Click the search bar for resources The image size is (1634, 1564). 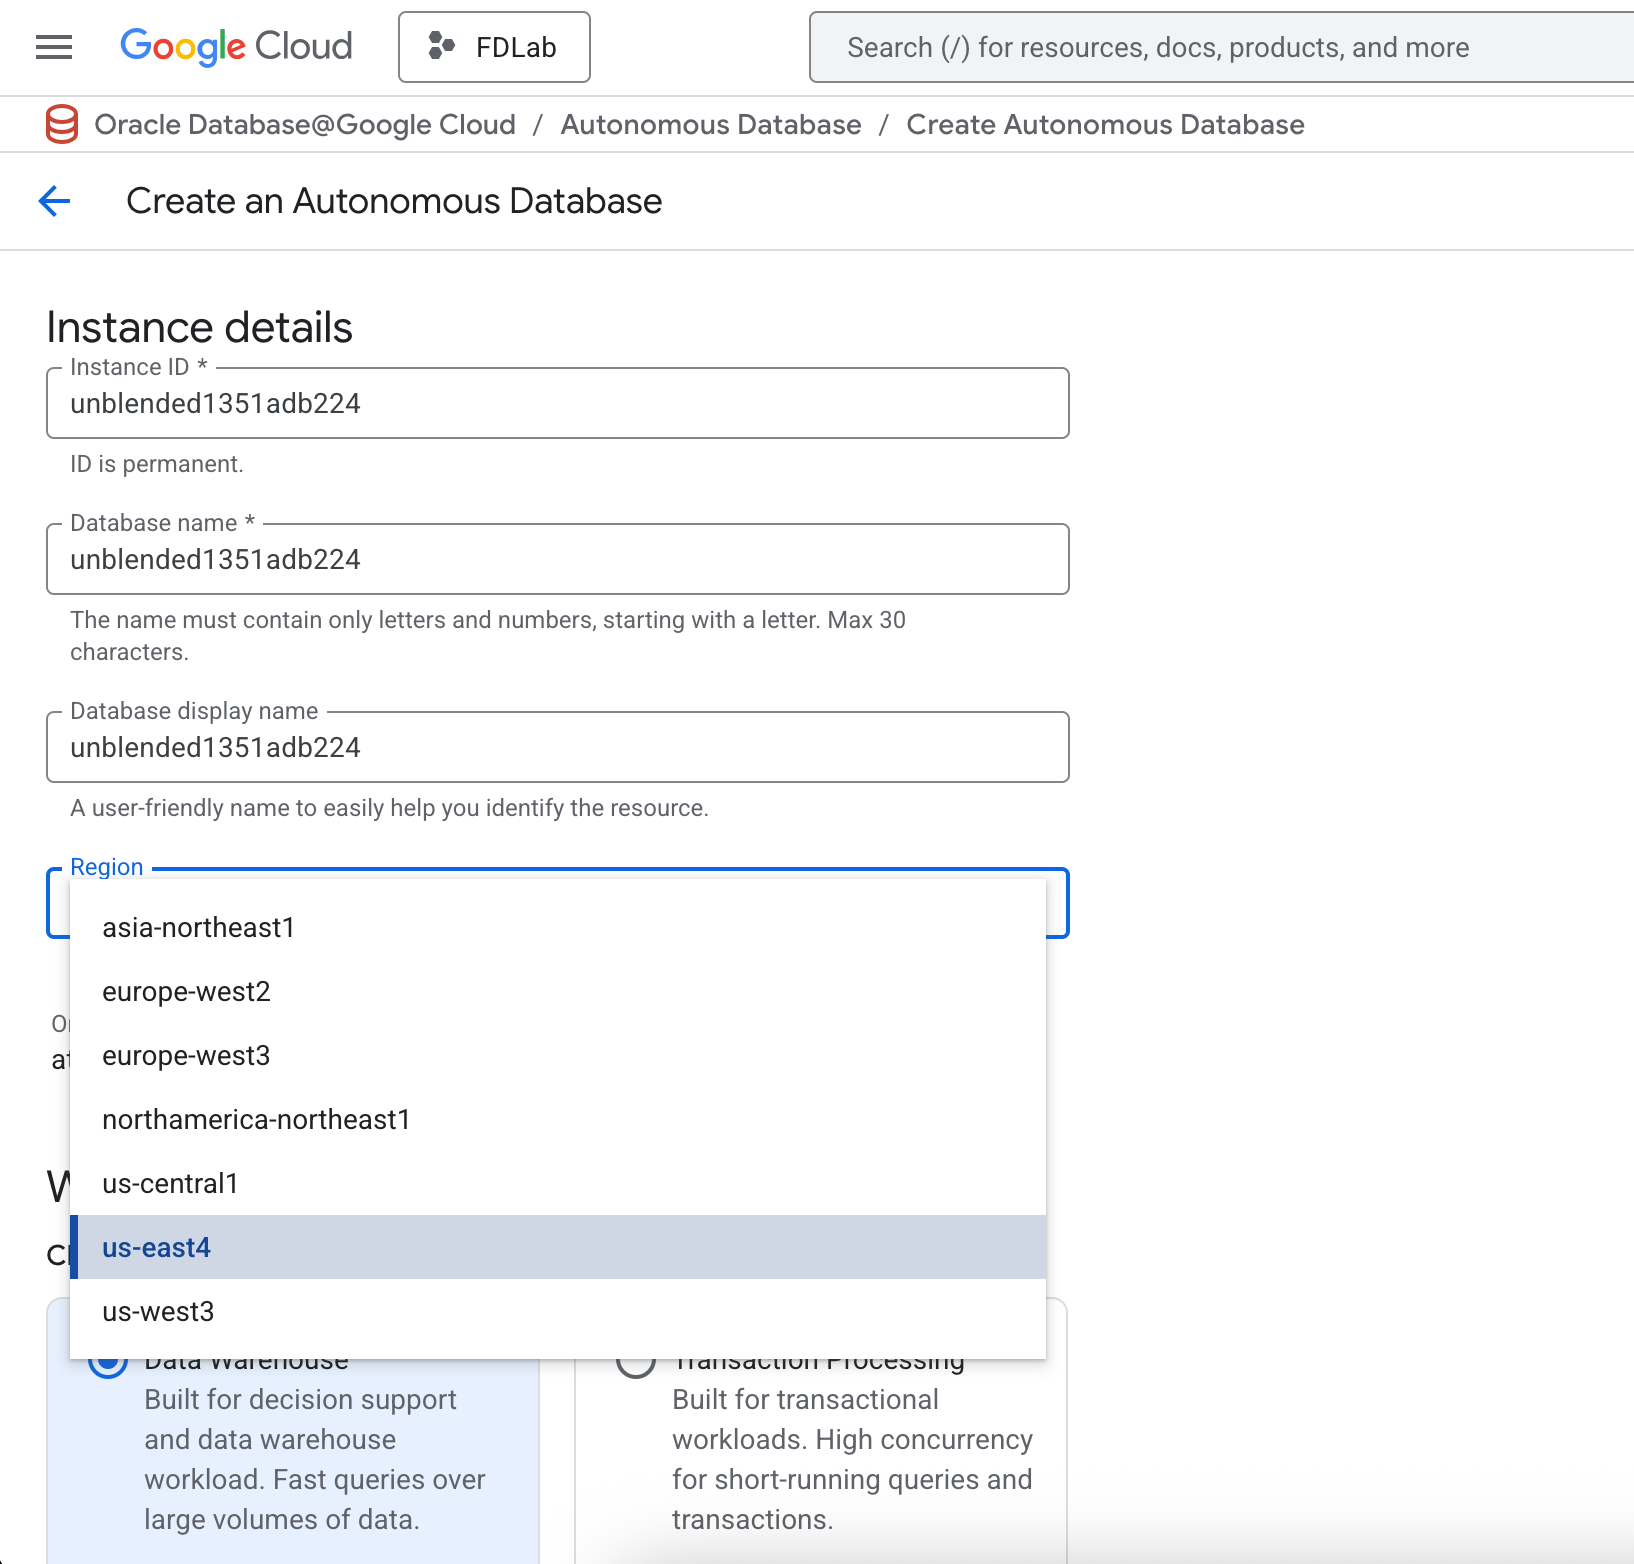1221,47
